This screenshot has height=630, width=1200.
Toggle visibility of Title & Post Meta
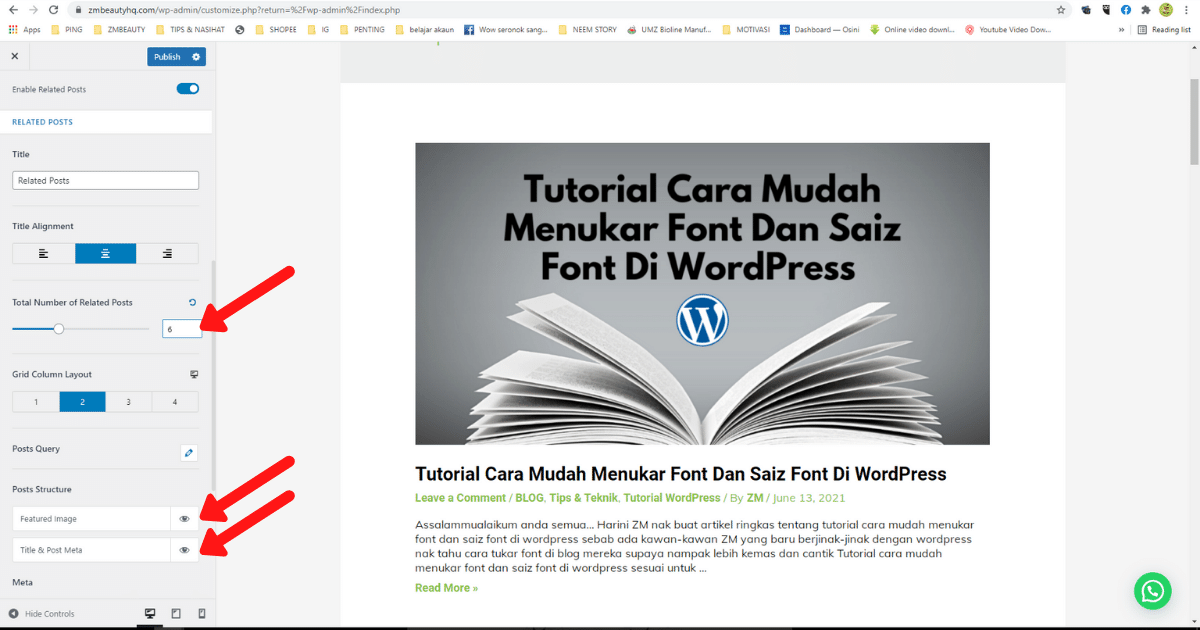(185, 550)
